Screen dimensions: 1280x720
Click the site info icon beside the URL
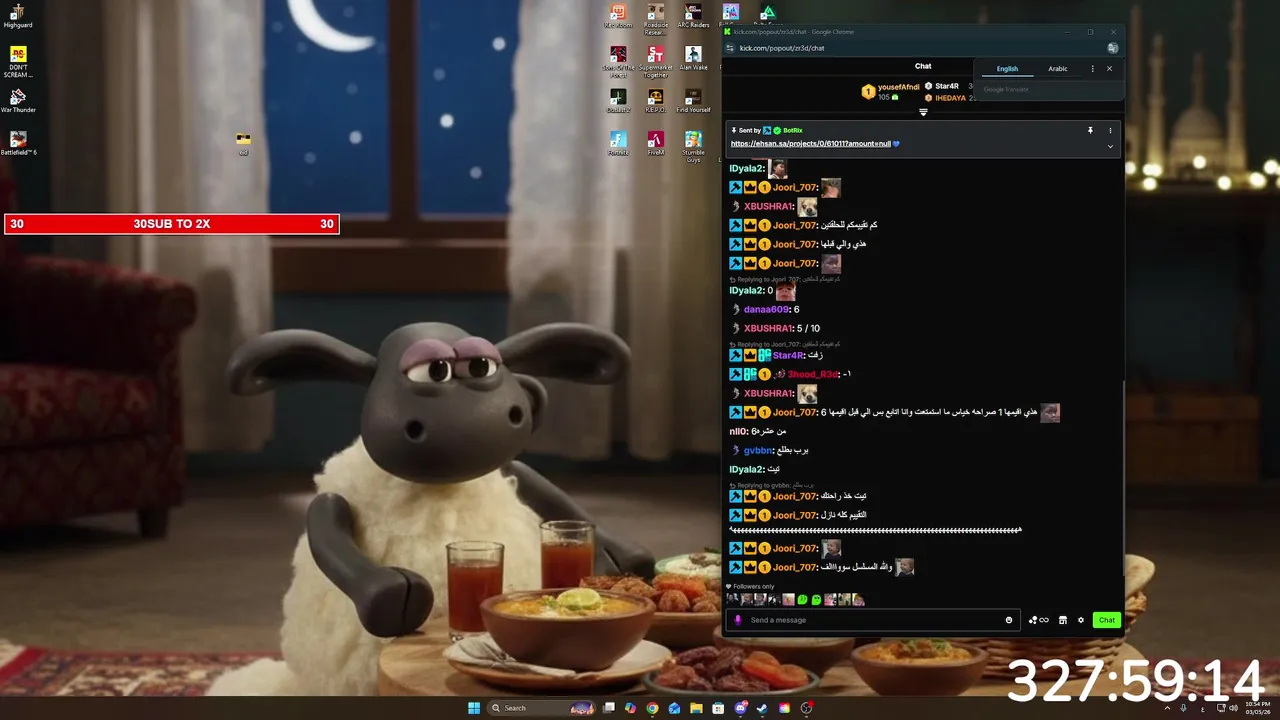(x=730, y=48)
